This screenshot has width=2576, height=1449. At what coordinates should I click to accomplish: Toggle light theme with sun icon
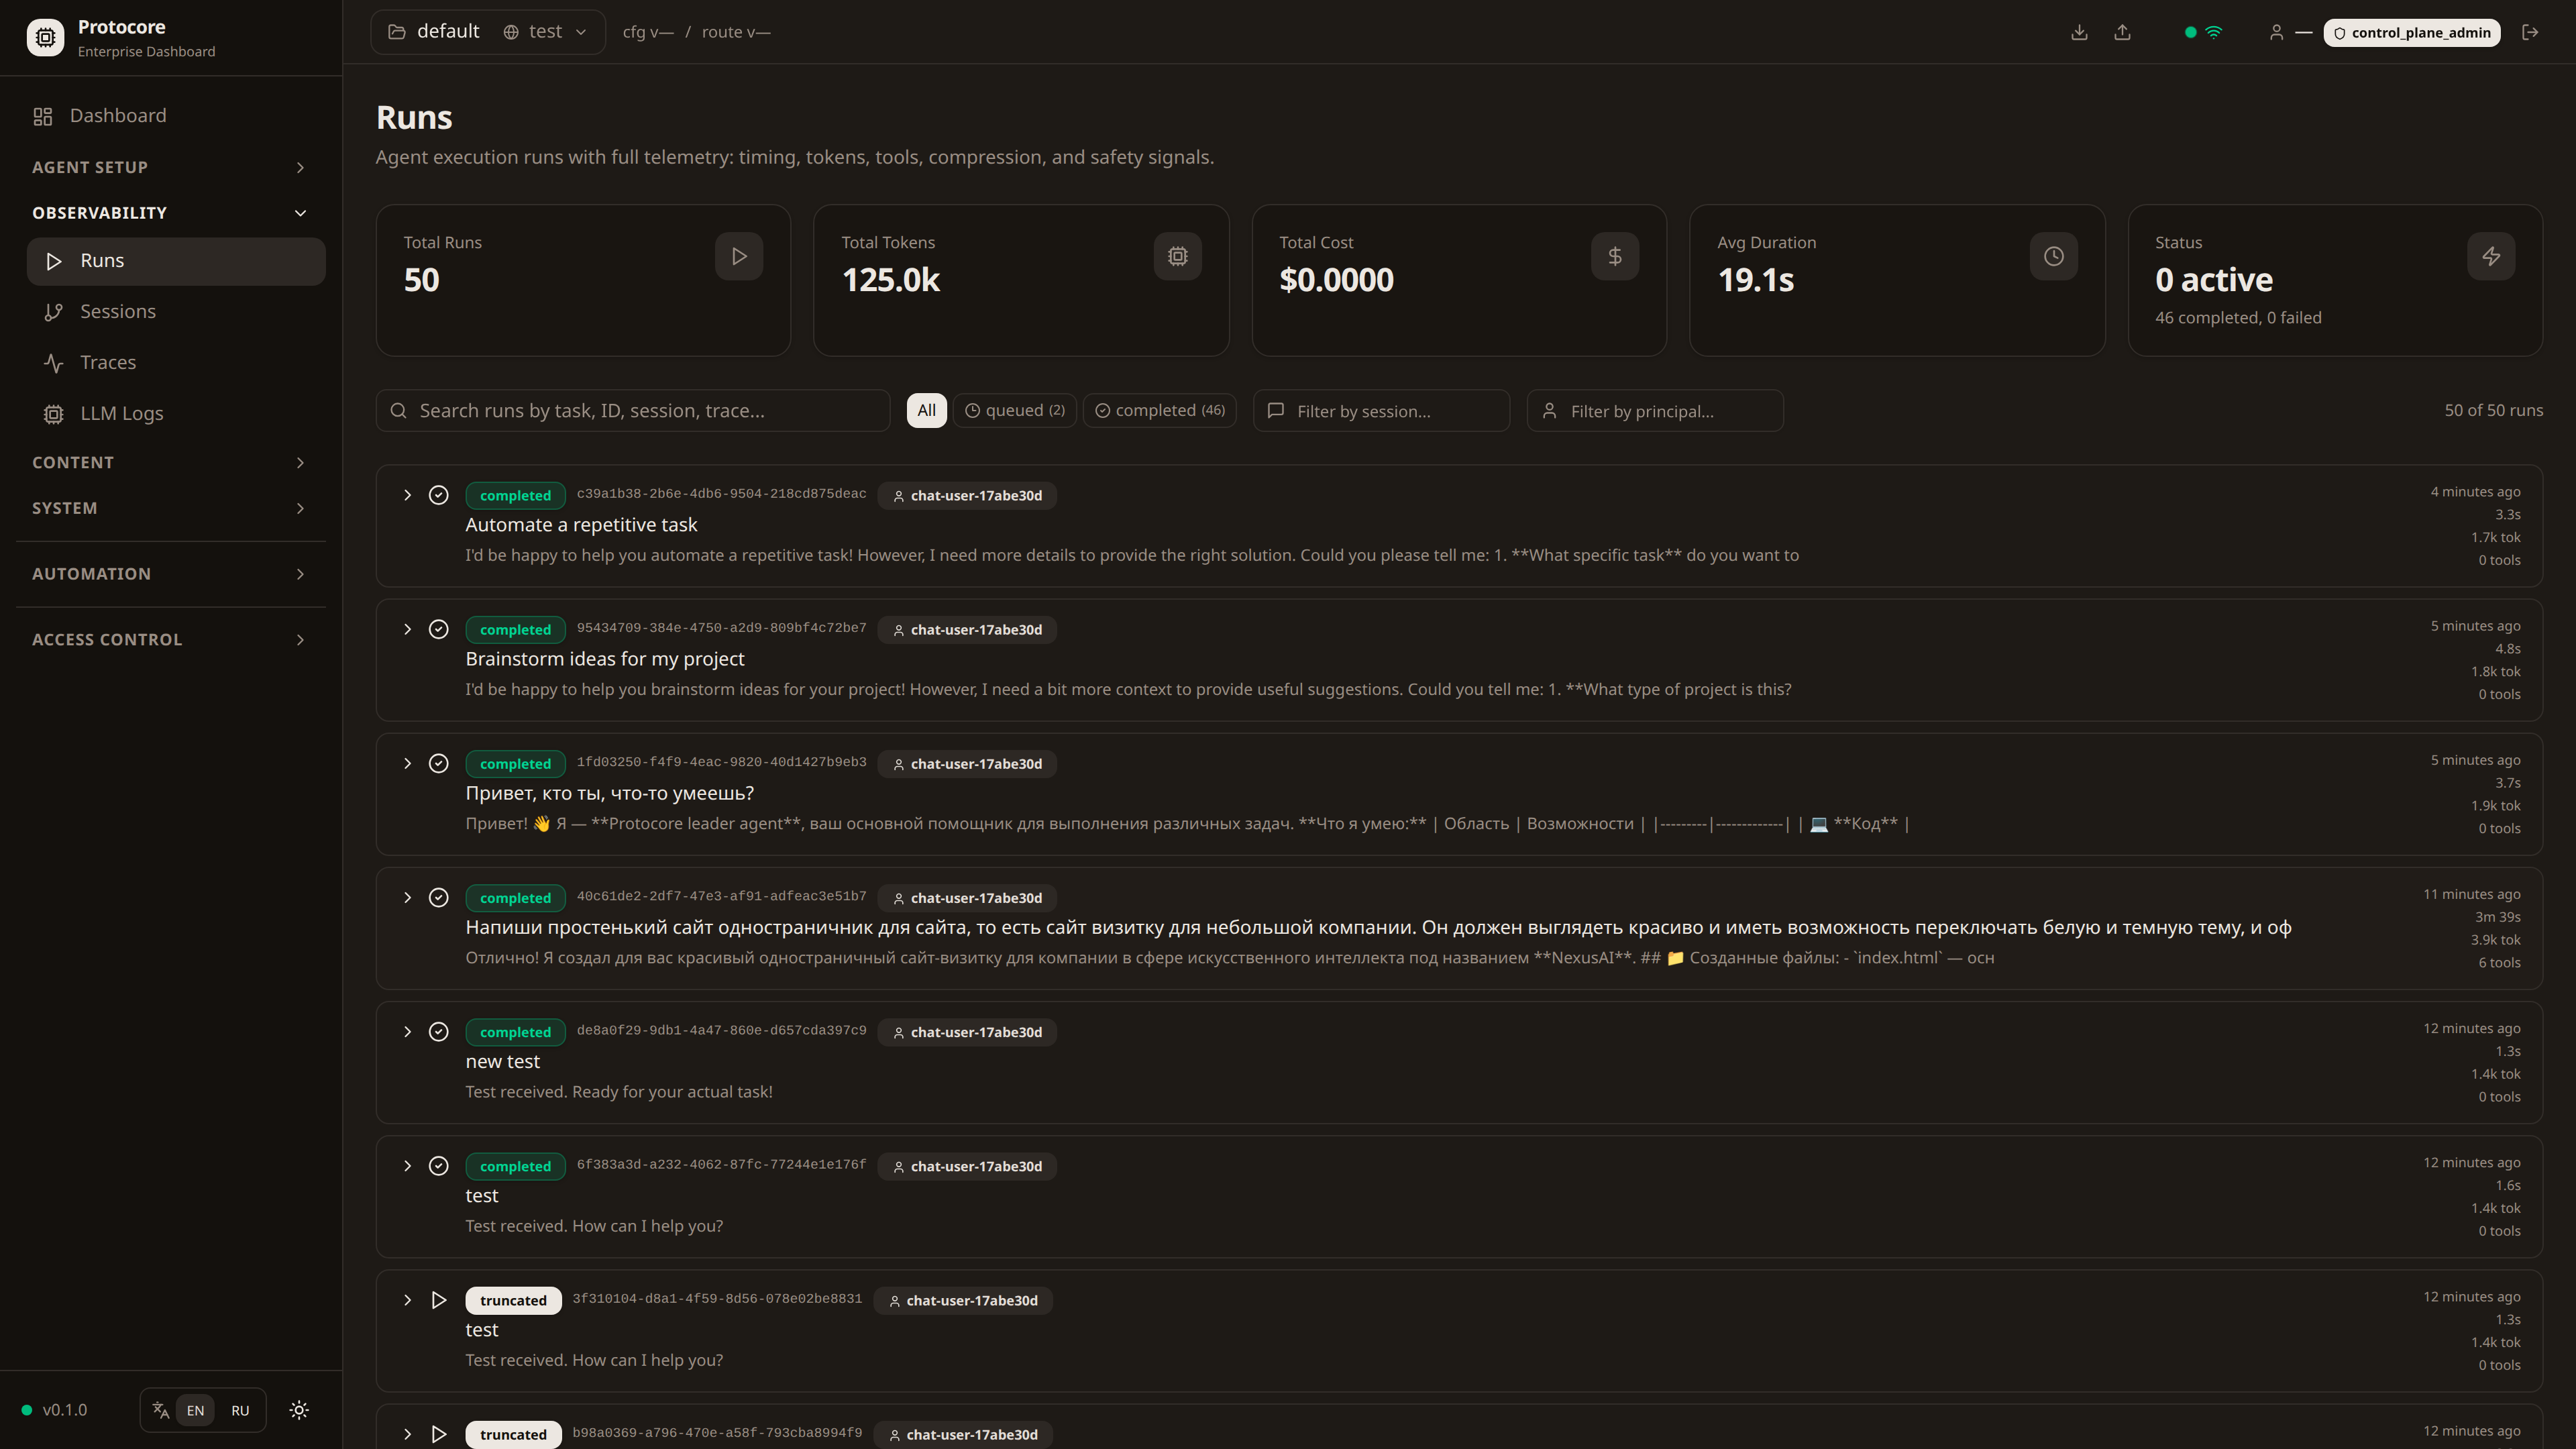pyautogui.click(x=299, y=1410)
